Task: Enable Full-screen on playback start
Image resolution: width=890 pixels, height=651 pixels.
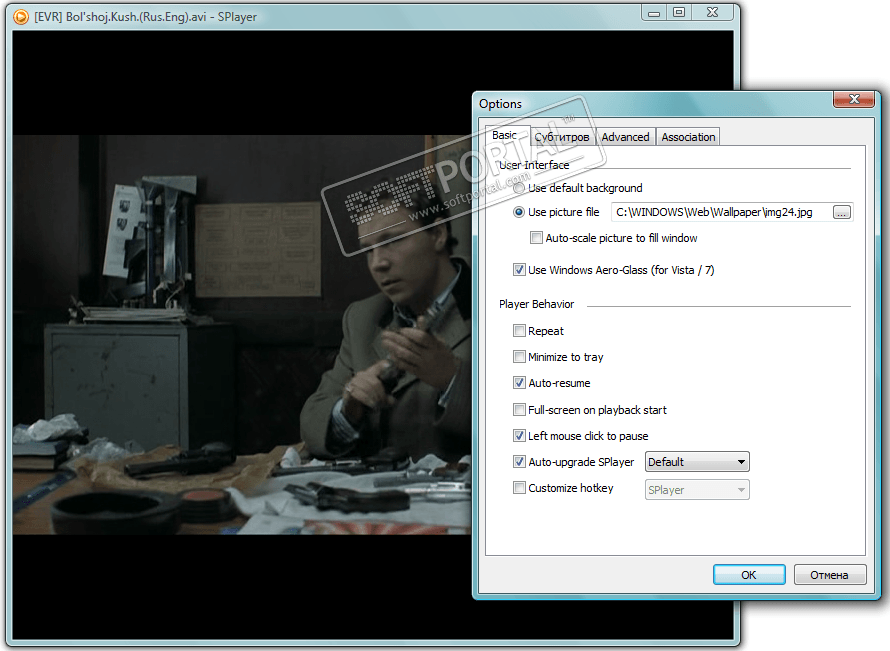Action: [519, 409]
